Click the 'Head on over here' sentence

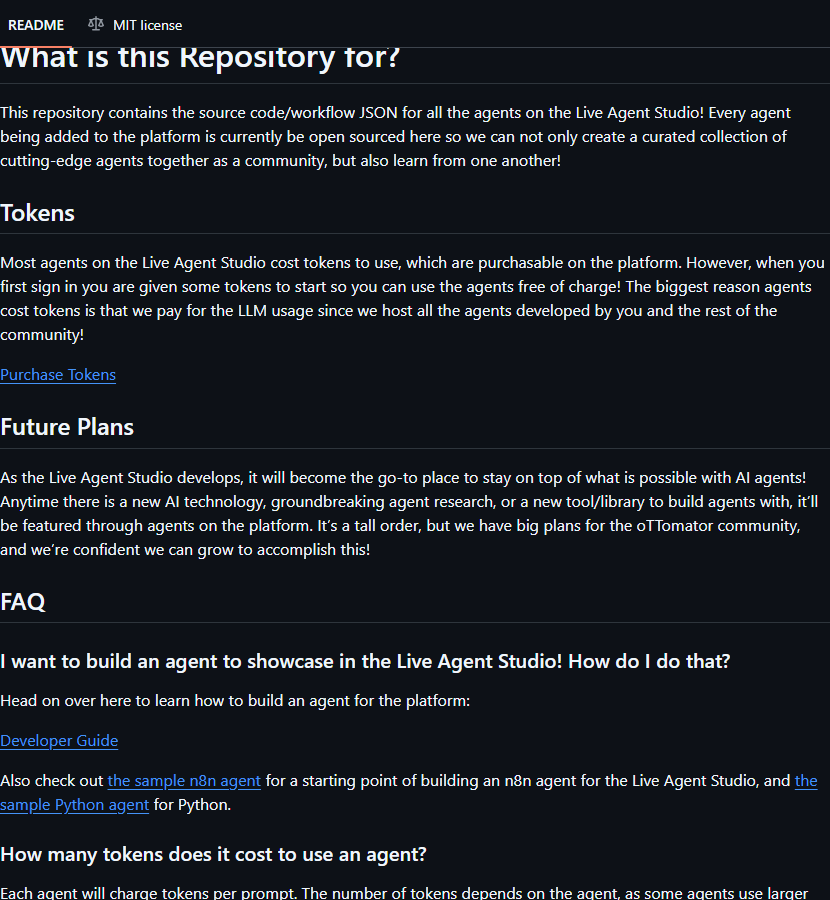tap(235, 701)
